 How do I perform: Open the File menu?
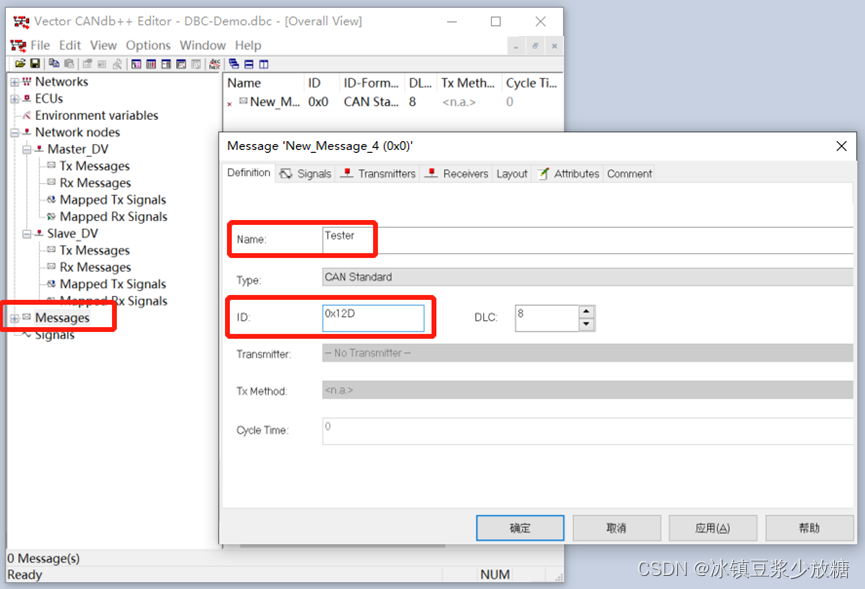pos(40,45)
